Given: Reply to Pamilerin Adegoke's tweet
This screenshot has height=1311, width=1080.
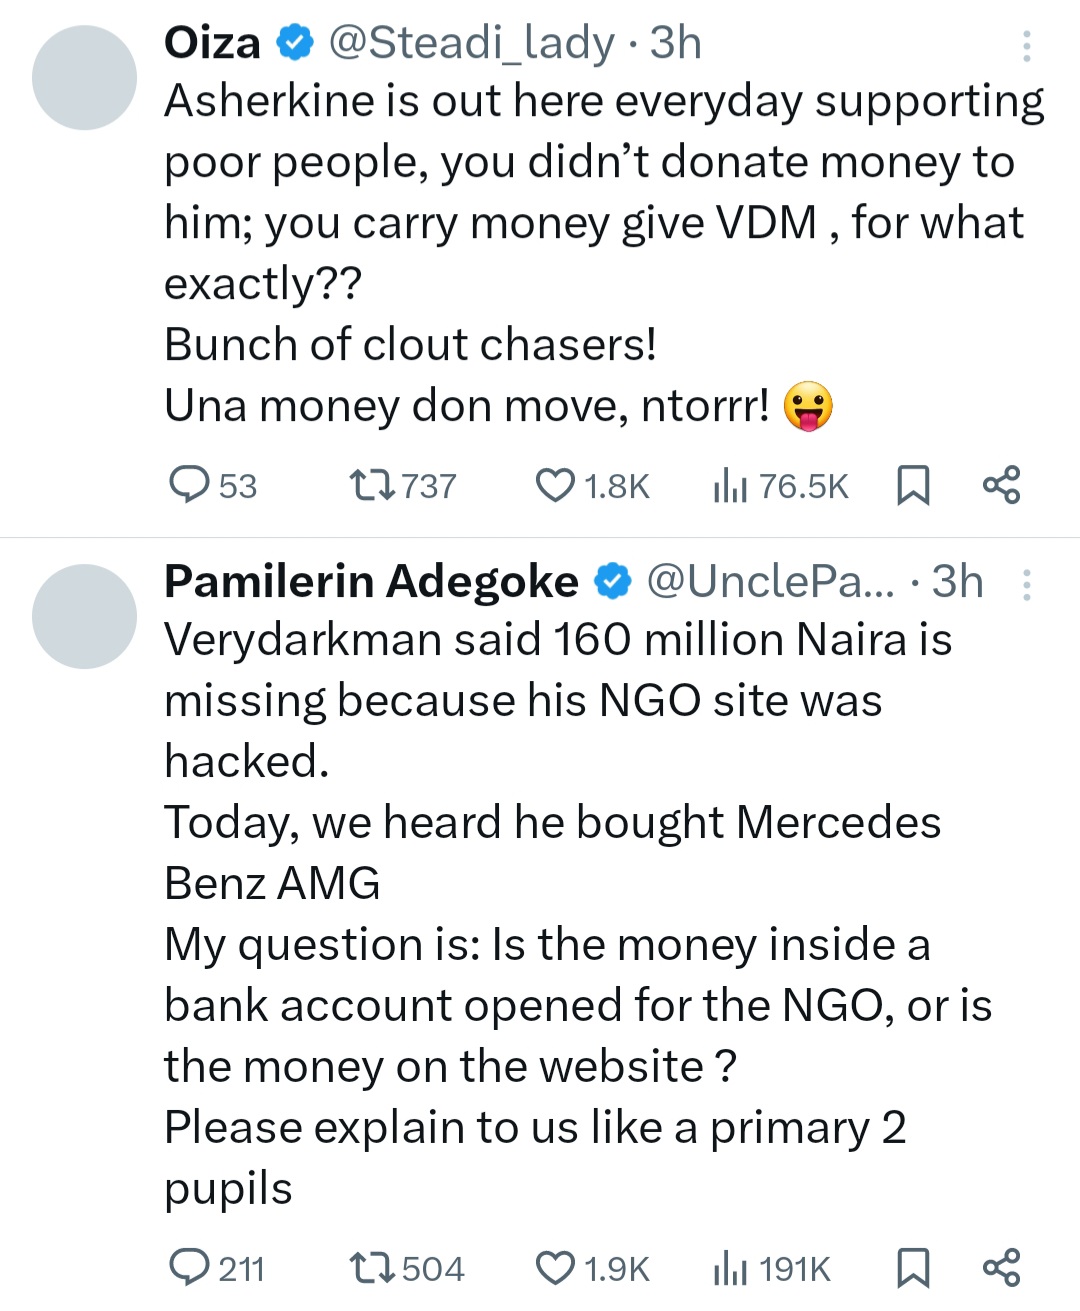Looking at the screenshot, I should pos(188,1268).
